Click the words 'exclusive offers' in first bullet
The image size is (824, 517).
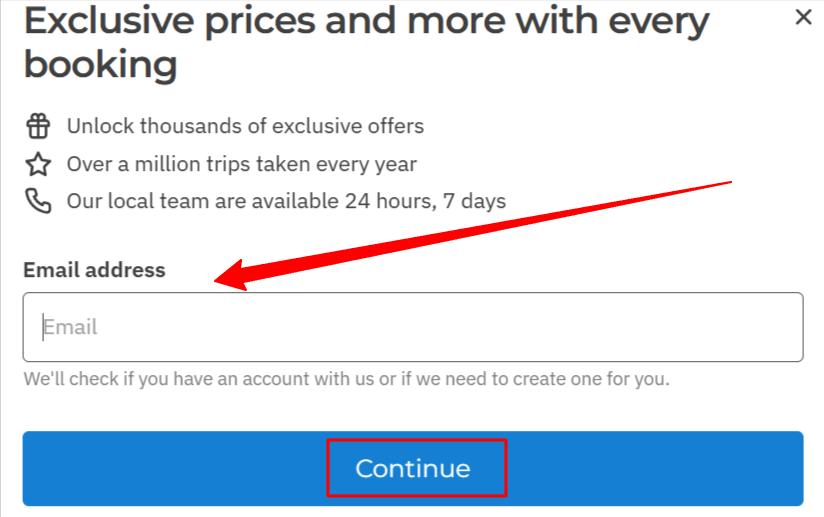pos(347,126)
